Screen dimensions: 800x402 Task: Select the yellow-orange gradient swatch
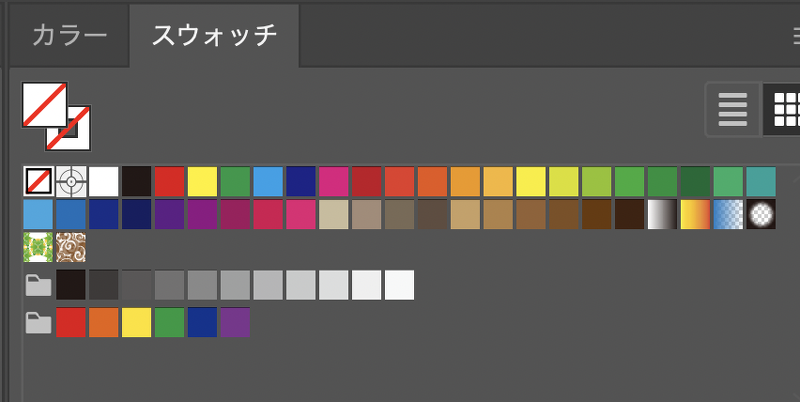coord(695,214)
